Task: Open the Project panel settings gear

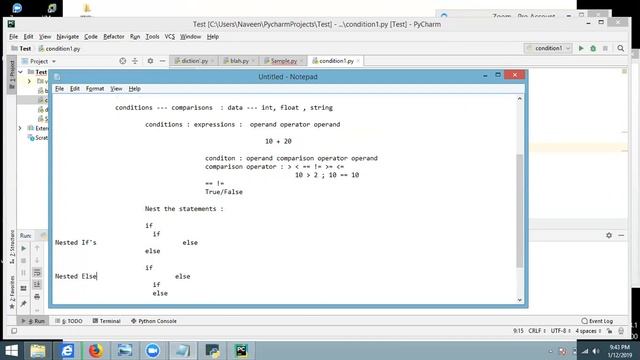Action: coord(150,61)
